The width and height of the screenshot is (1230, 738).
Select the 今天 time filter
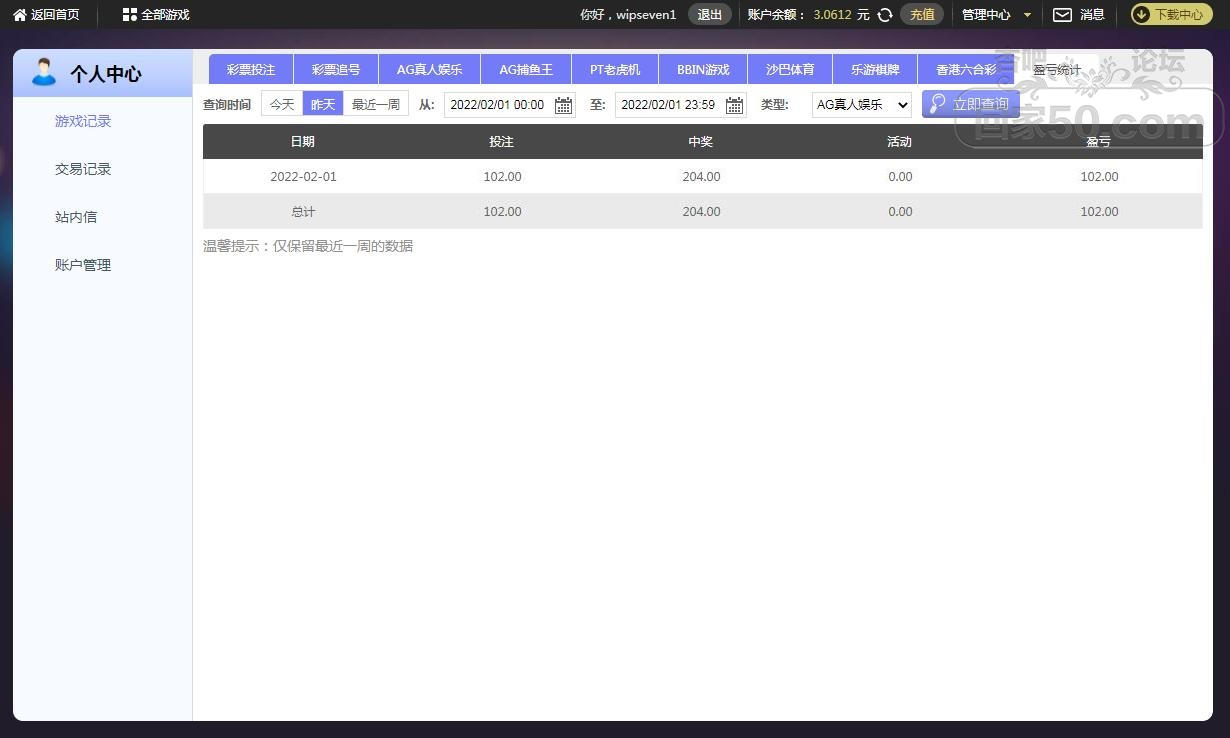point(282,104)
